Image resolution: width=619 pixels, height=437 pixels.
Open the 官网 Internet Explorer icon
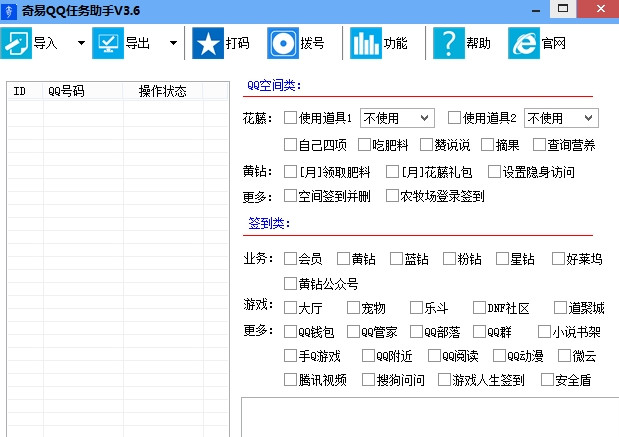[523, 43]
